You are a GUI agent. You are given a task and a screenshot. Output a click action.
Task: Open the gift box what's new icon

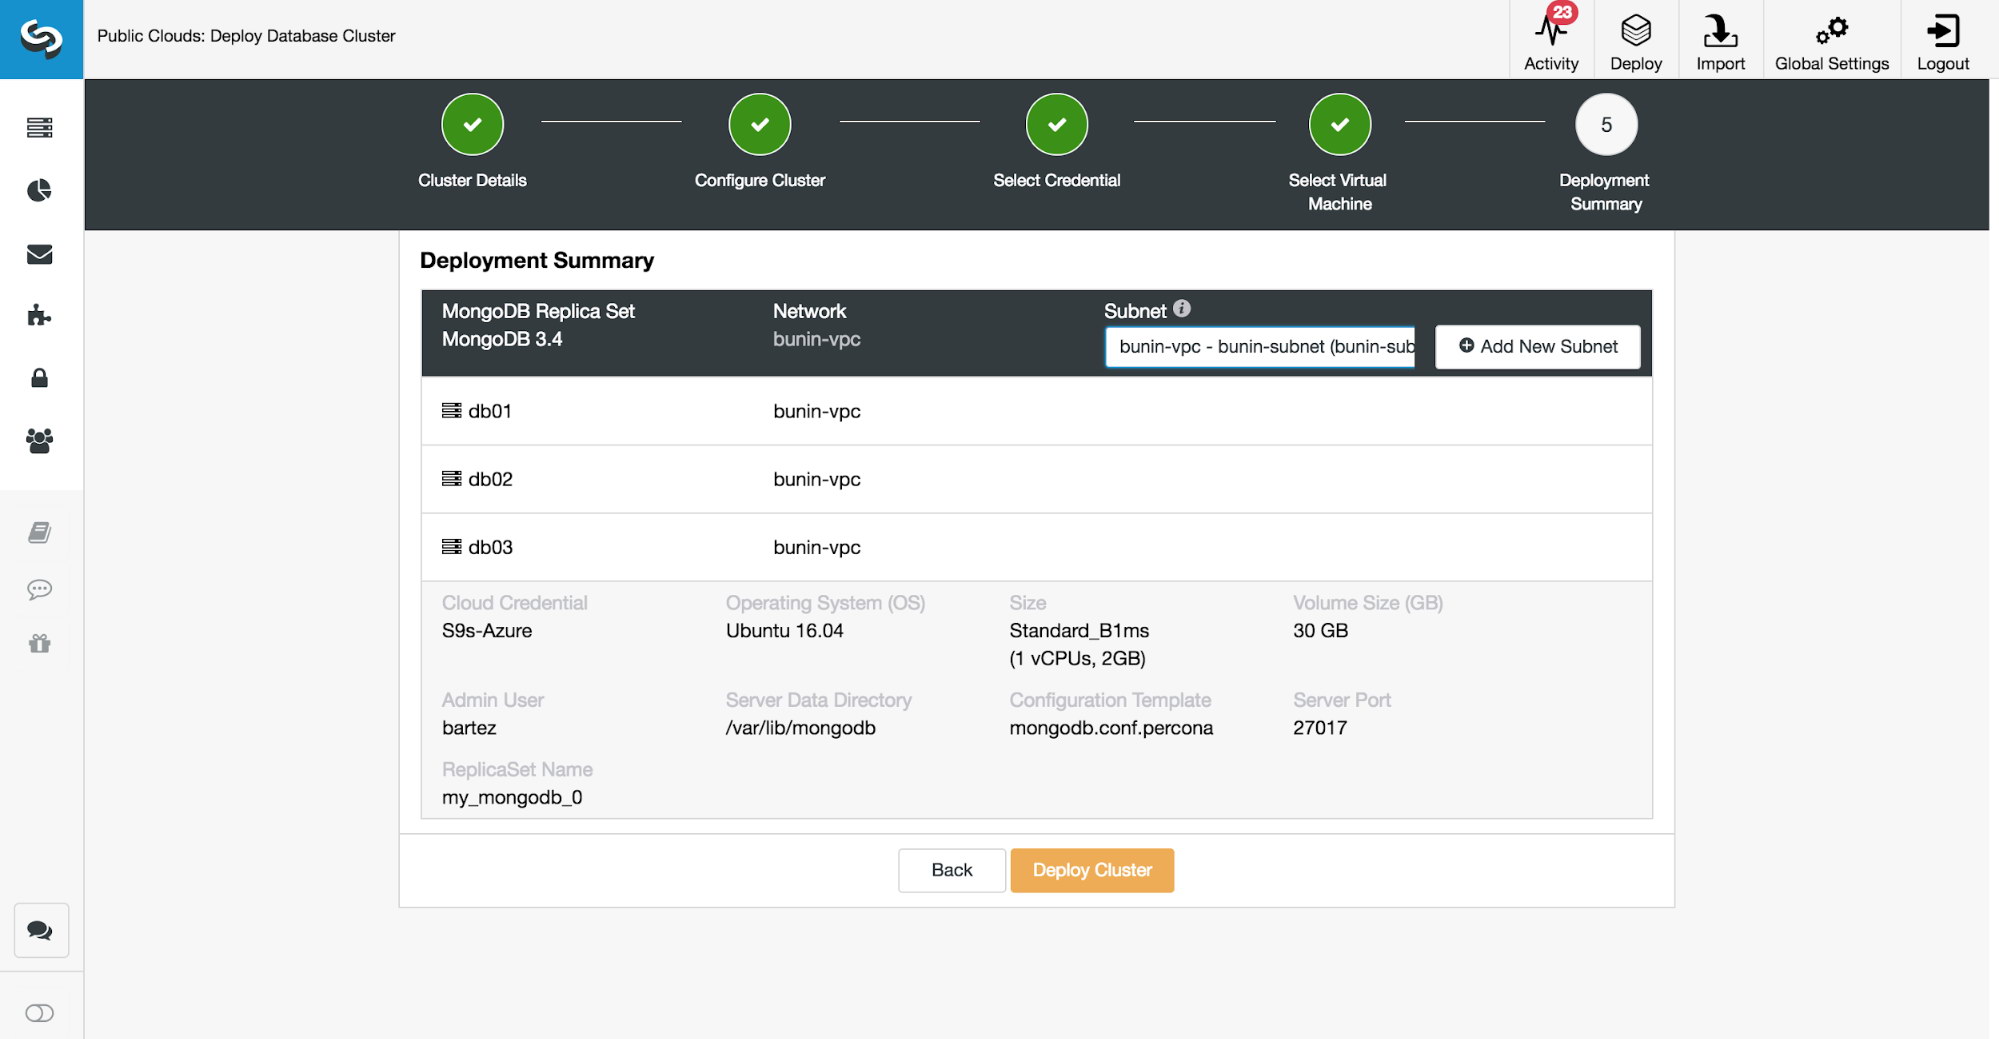coord(40,643)
